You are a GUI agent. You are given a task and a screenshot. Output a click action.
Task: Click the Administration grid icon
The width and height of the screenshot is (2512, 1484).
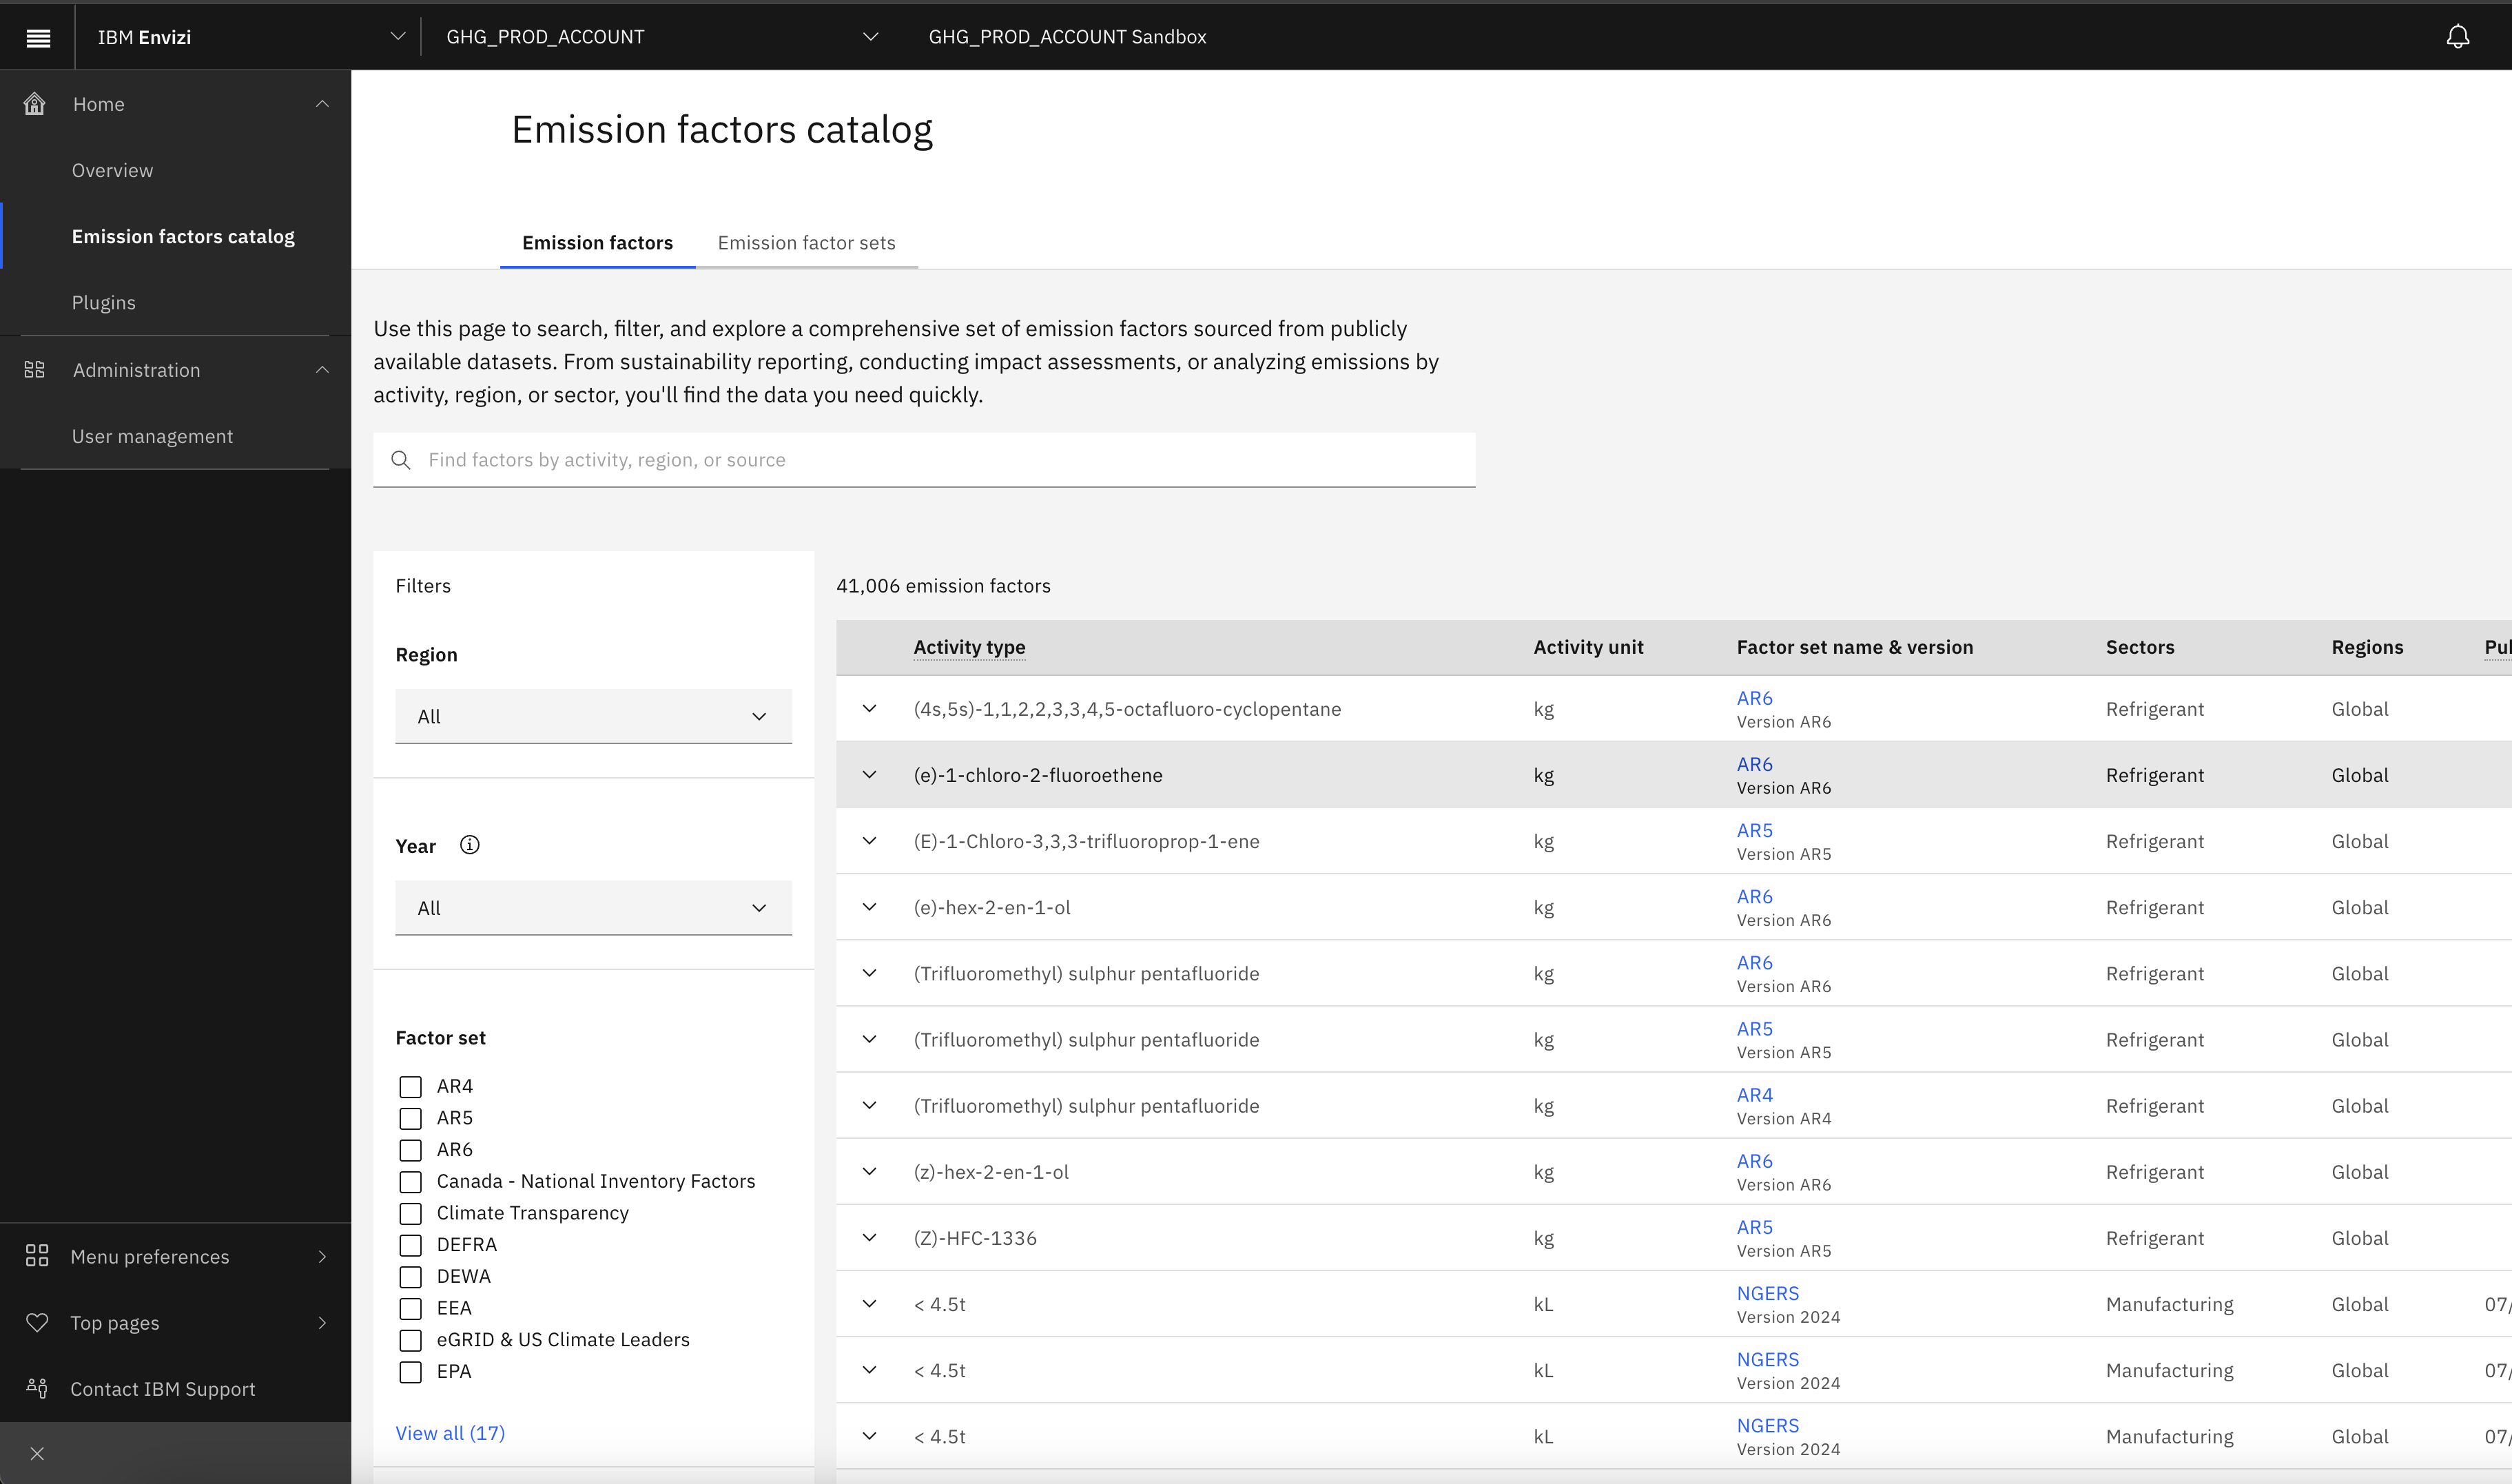click(x=34, y=369)
